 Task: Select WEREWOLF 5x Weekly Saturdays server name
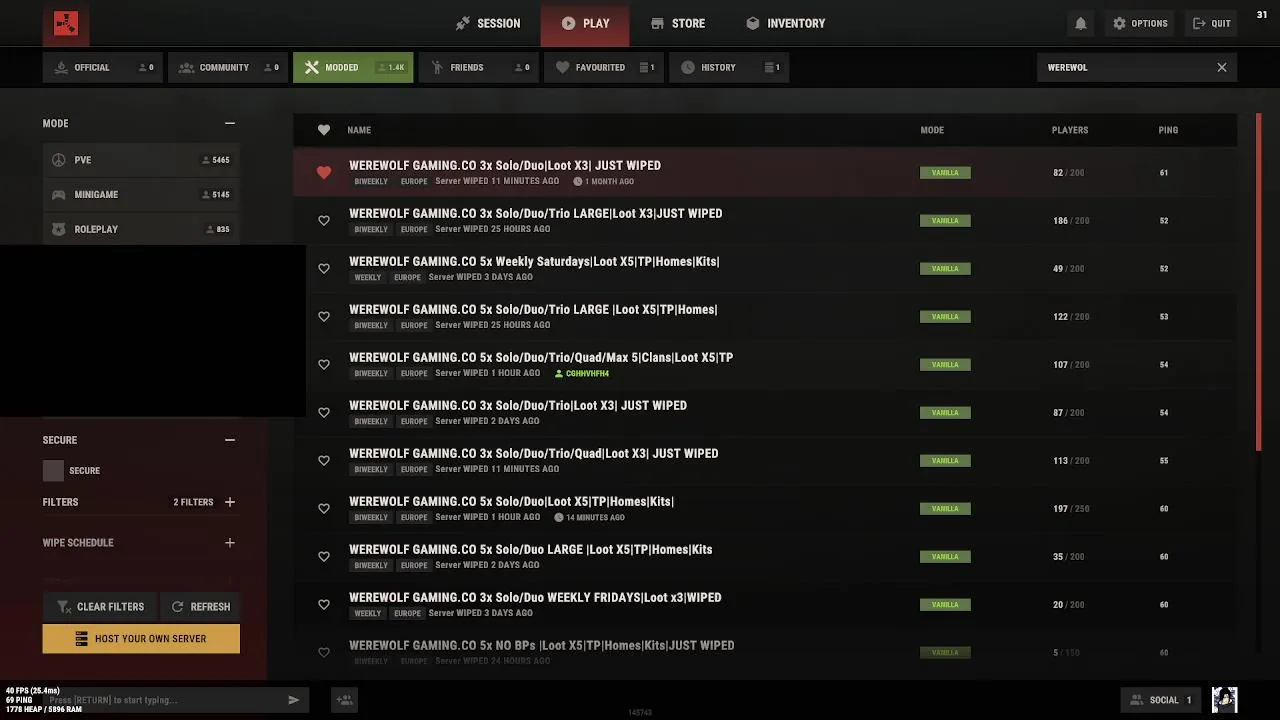534,261
